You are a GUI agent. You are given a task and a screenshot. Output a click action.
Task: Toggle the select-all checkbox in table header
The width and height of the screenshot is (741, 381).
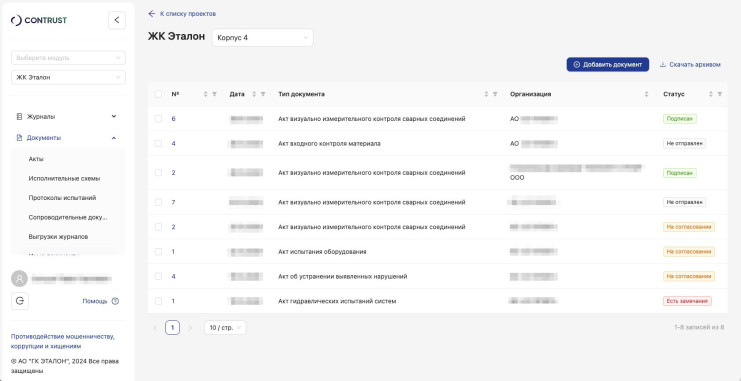[158, 94]
